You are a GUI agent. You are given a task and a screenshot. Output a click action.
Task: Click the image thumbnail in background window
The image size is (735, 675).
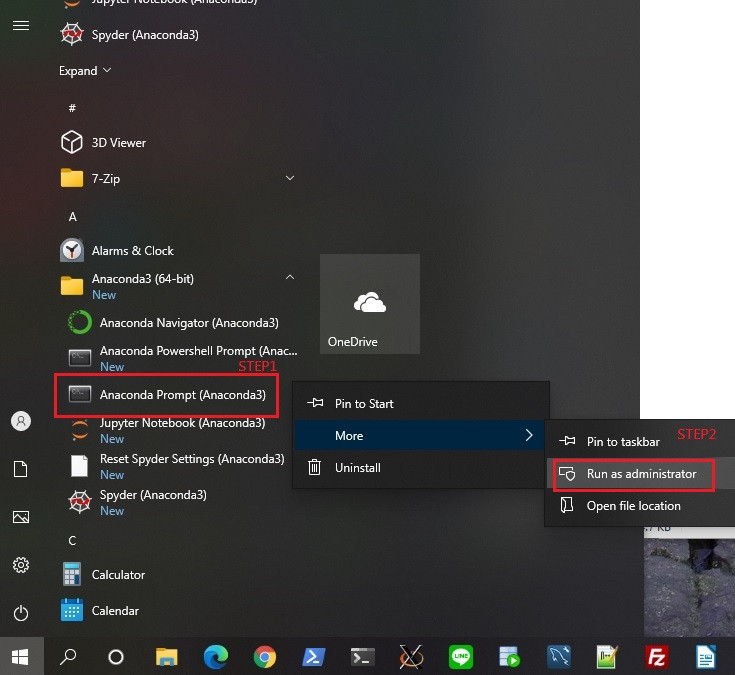click(x=689, y=586)
